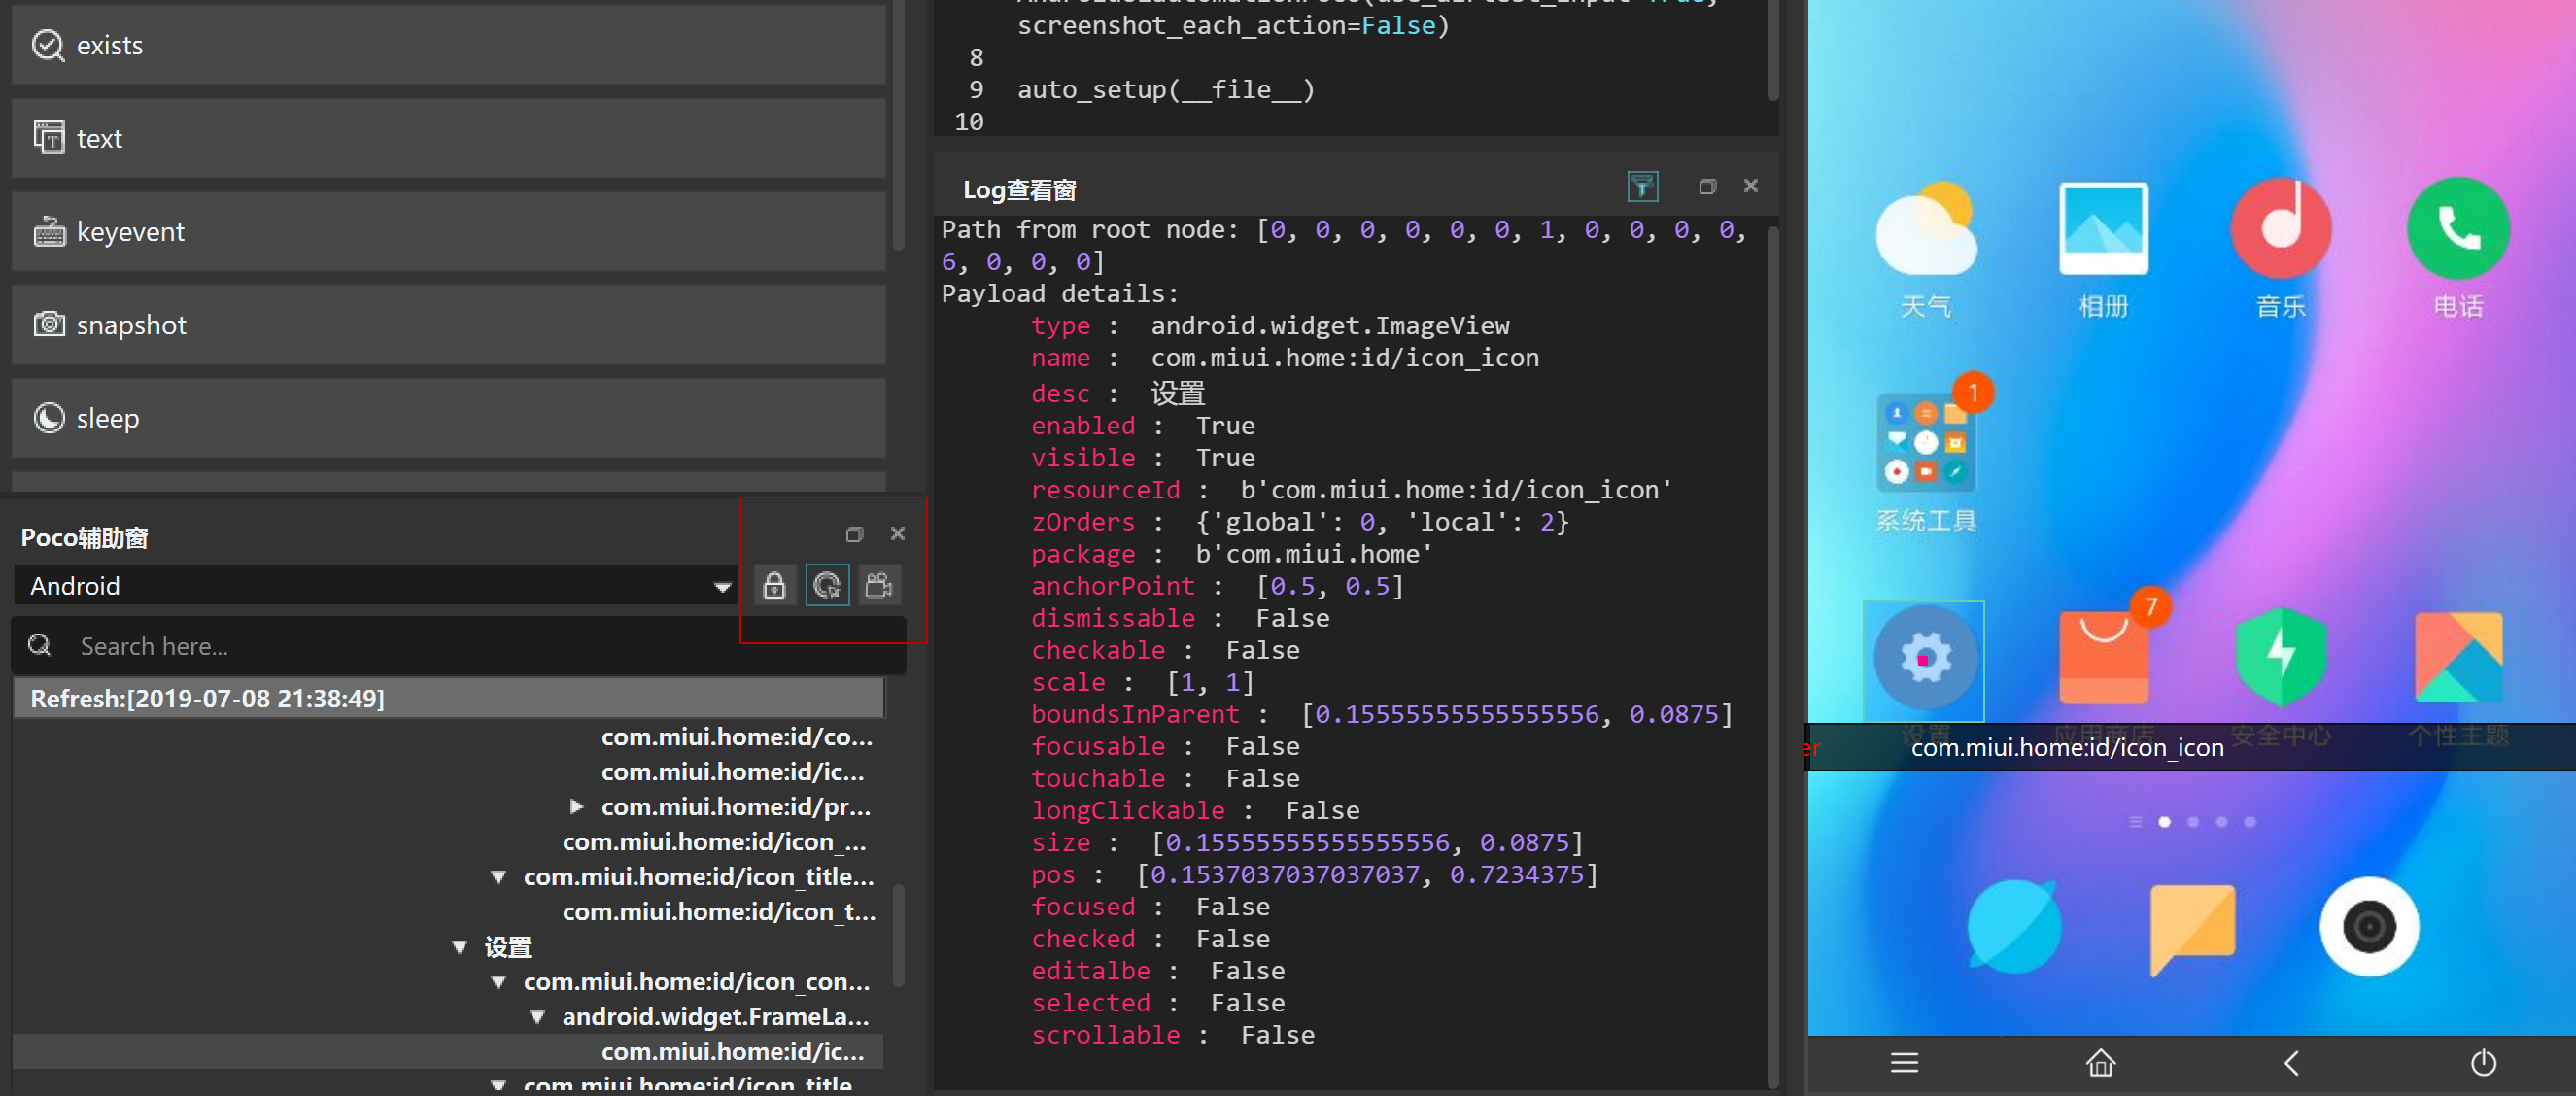
Task: Open the 个性主题 themes app
Action: (x=2458, y=658)
